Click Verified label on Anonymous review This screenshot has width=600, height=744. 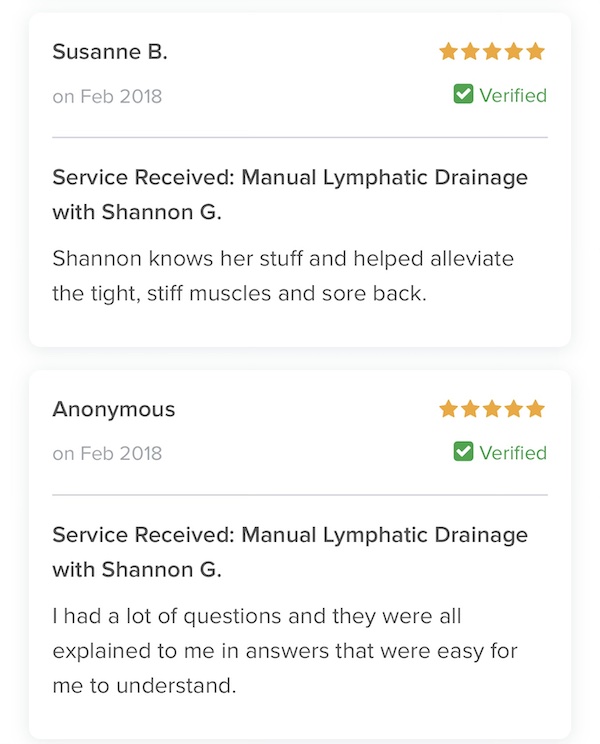click(513, 453)
